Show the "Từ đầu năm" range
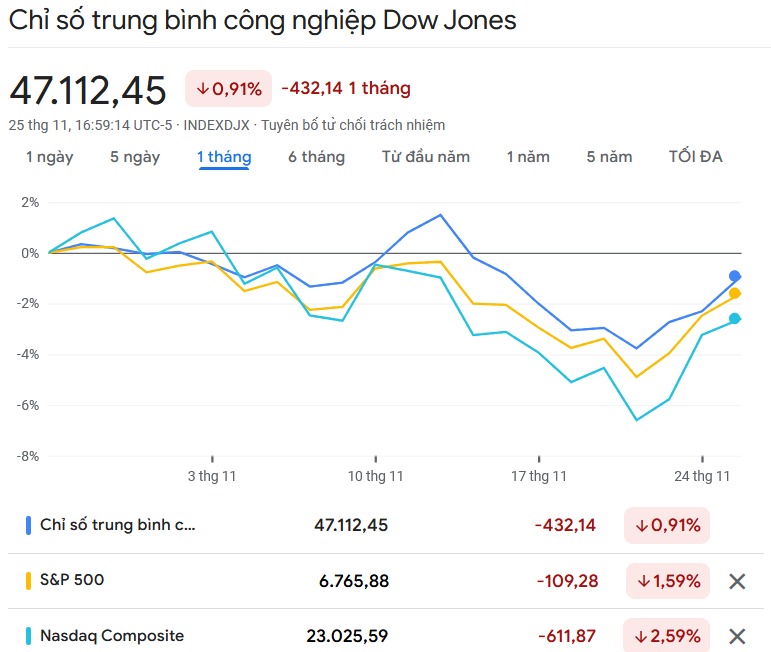Screen dimensions: 771x652 pyautogui.click(x=426, y=157)
